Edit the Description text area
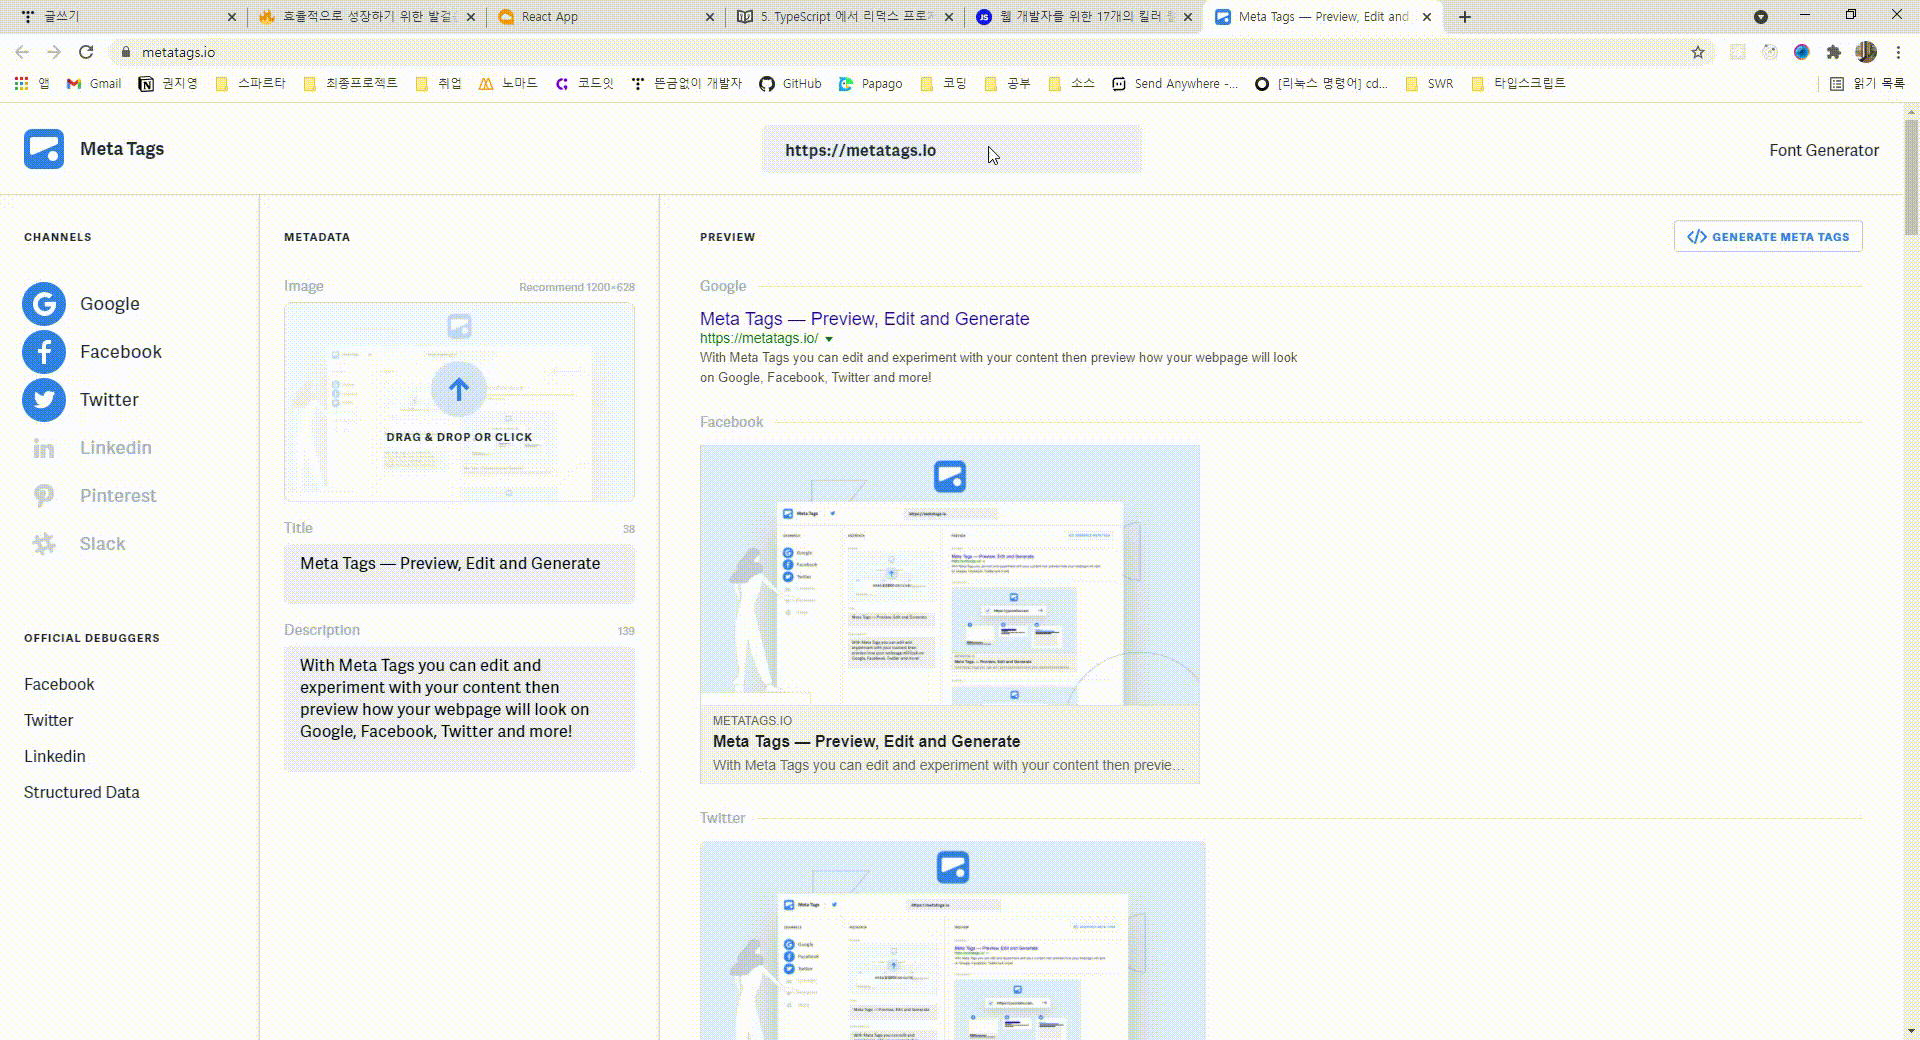The width and height of the screenshot is (1920, 1040). [x=459, y=709]
